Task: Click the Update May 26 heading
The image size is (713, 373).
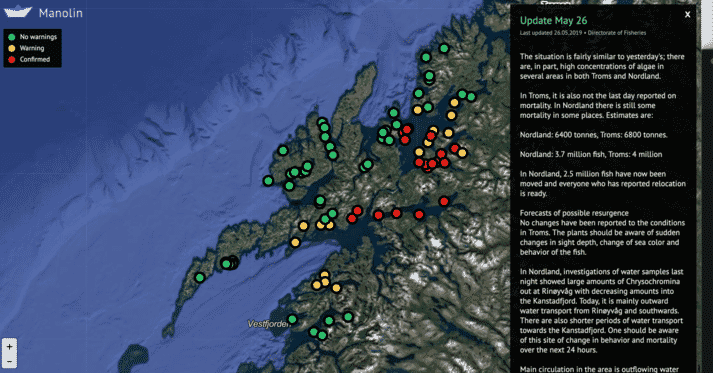Action: [553, 20]
